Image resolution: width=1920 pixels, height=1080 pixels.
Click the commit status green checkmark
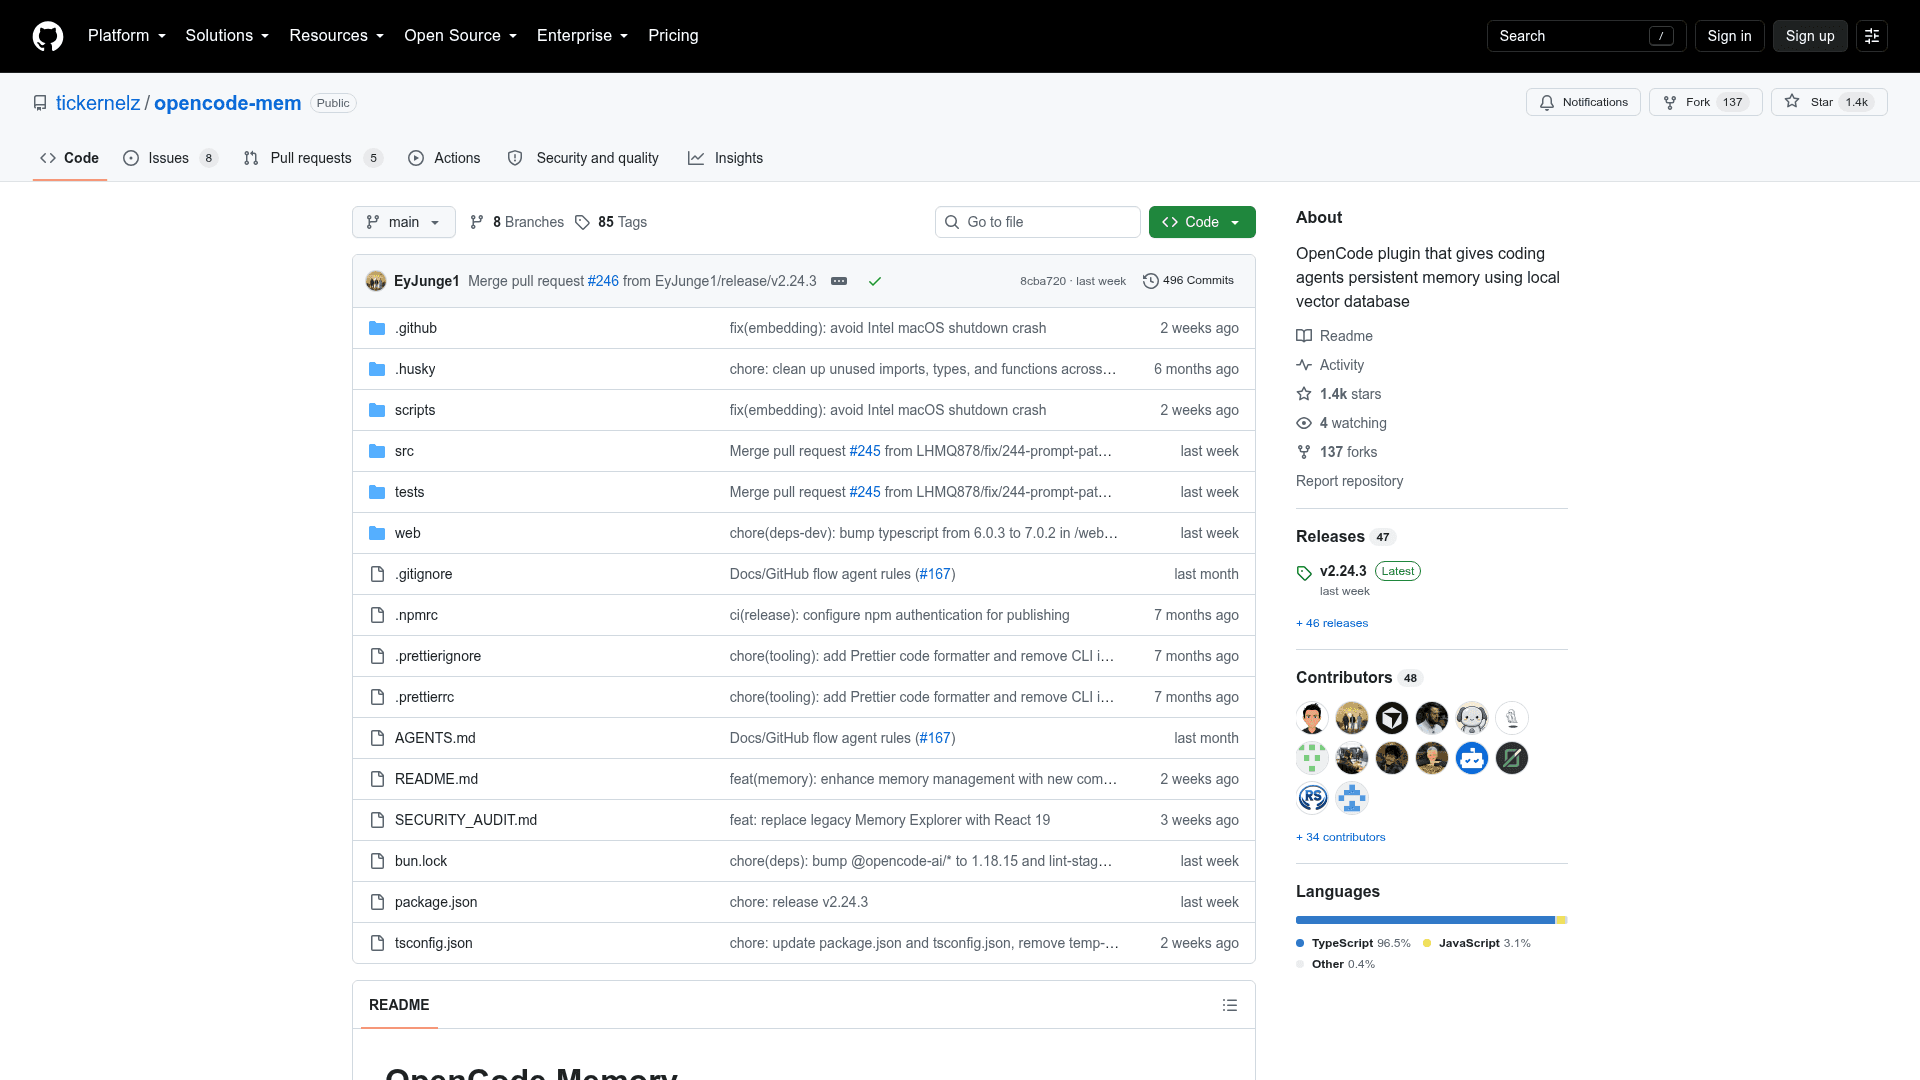[x=875, y=281]
